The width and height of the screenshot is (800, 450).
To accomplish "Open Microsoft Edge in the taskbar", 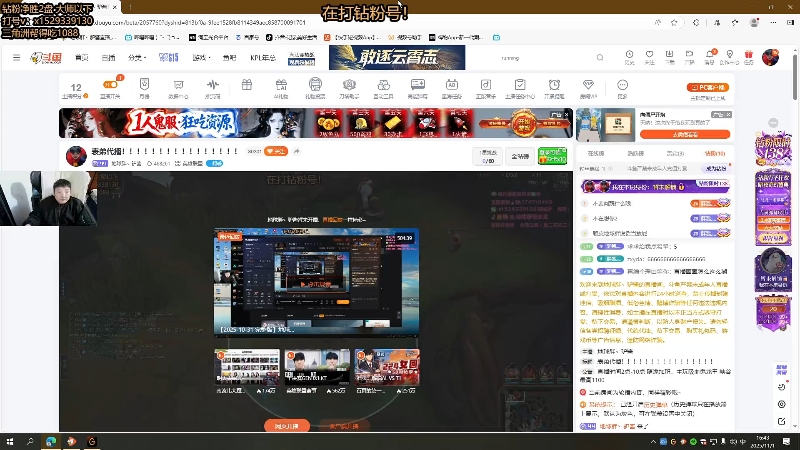I will 51,441.
